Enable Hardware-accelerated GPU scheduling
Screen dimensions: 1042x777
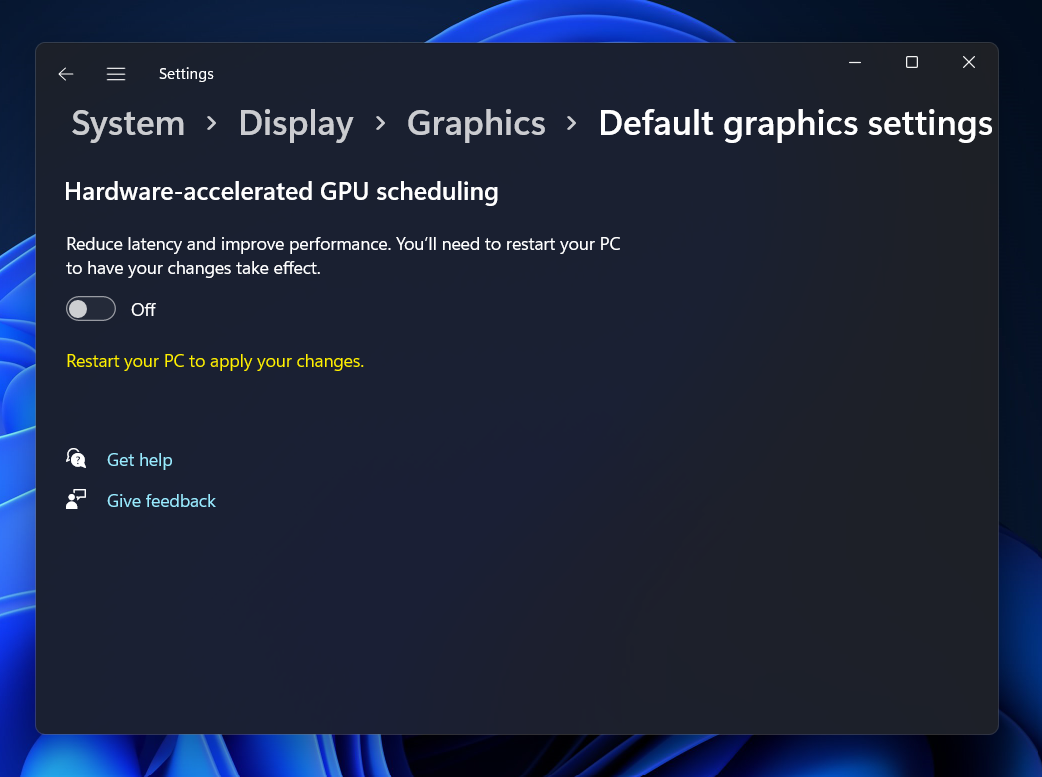pyautogui.click(x=91, y=308)
